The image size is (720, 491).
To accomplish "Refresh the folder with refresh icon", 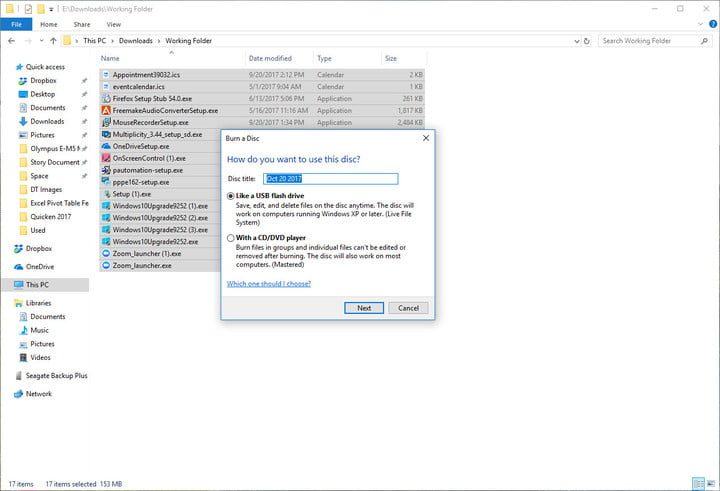I will click(586, 41).
